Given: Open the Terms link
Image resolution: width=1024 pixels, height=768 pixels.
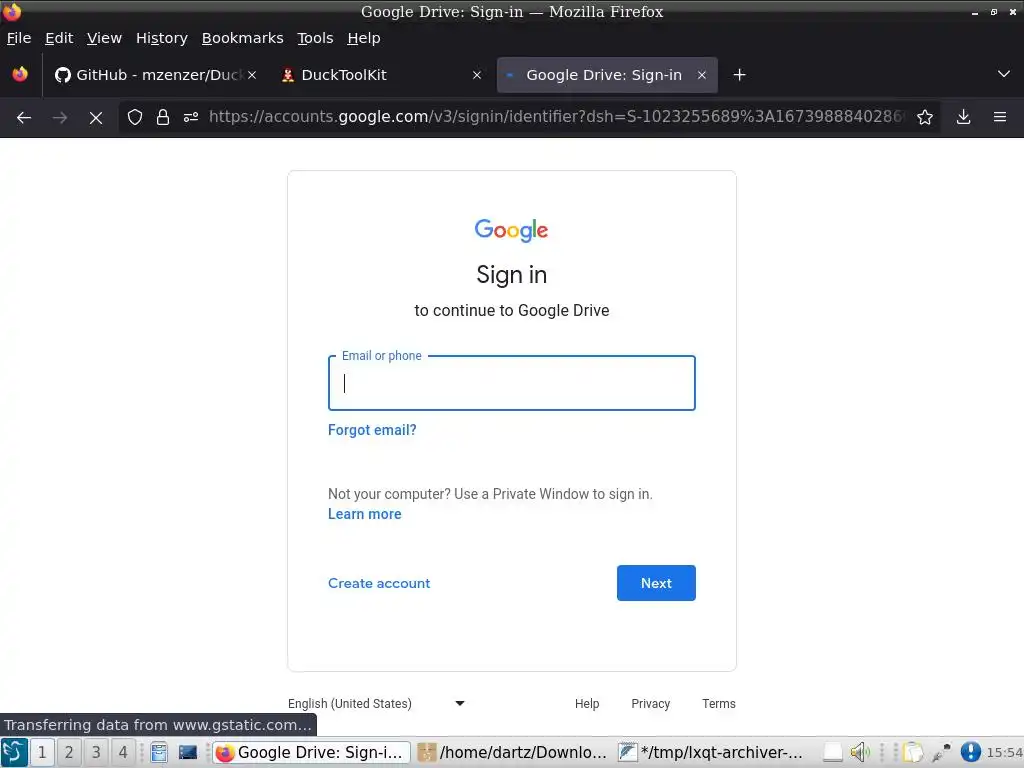Looking at the screenshot, I should [x=719, y=703].
